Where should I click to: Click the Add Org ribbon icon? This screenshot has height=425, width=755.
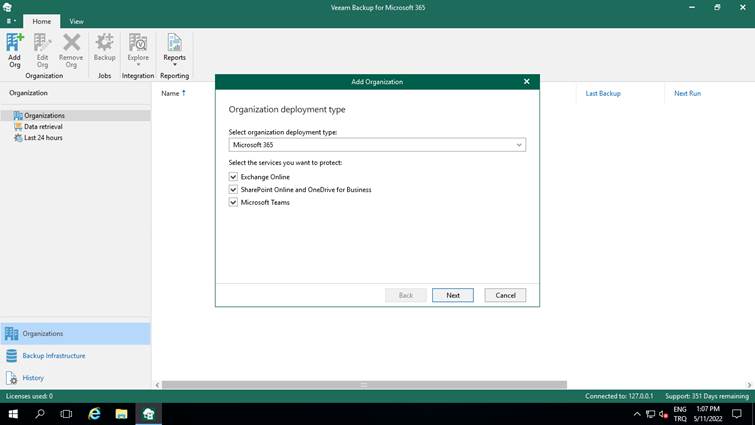click(x=14, y=51)
